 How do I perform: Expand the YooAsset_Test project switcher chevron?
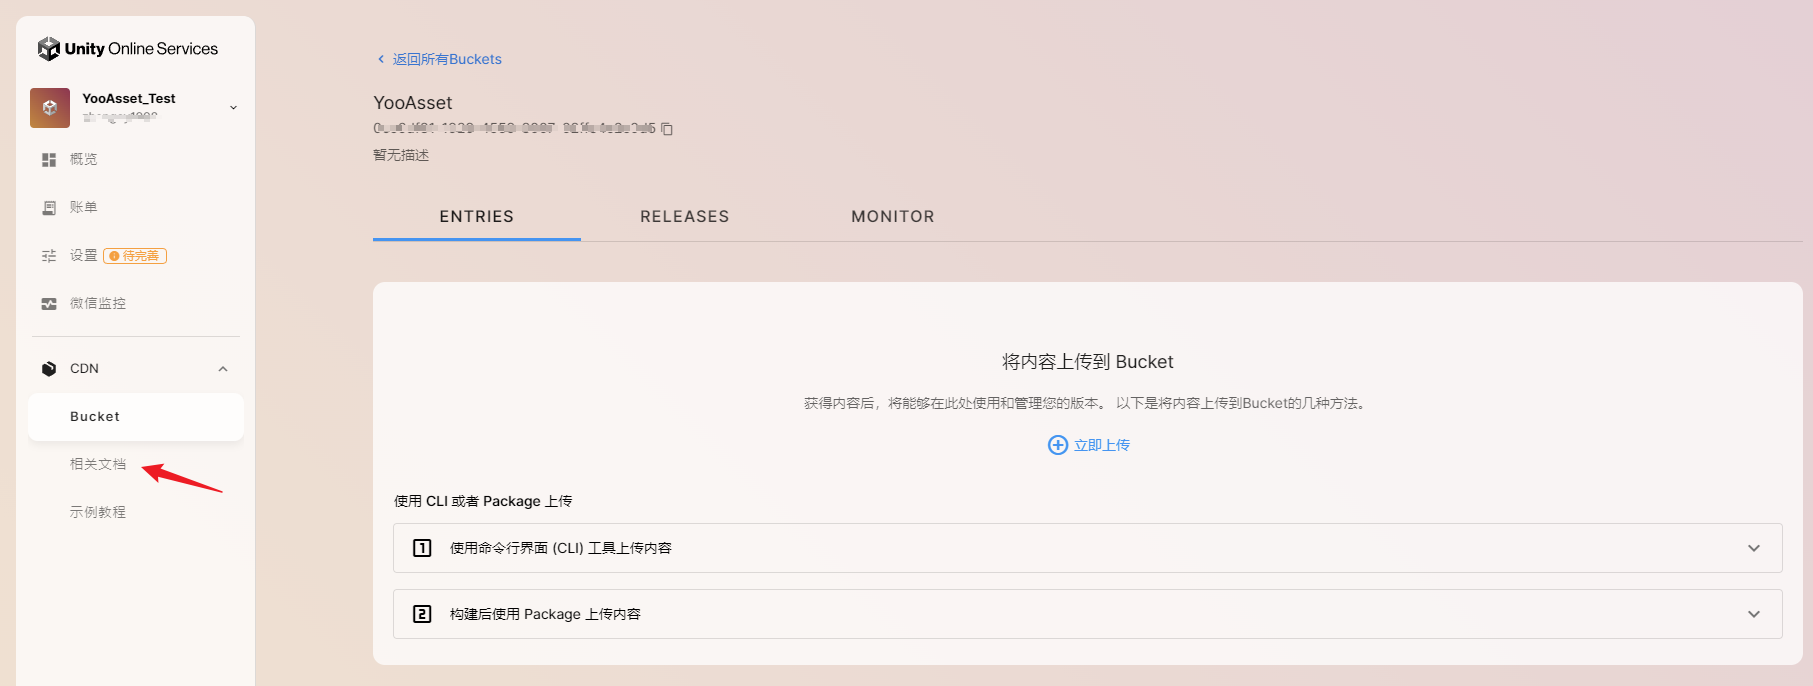pyautogui.click(x=234, y=108)
